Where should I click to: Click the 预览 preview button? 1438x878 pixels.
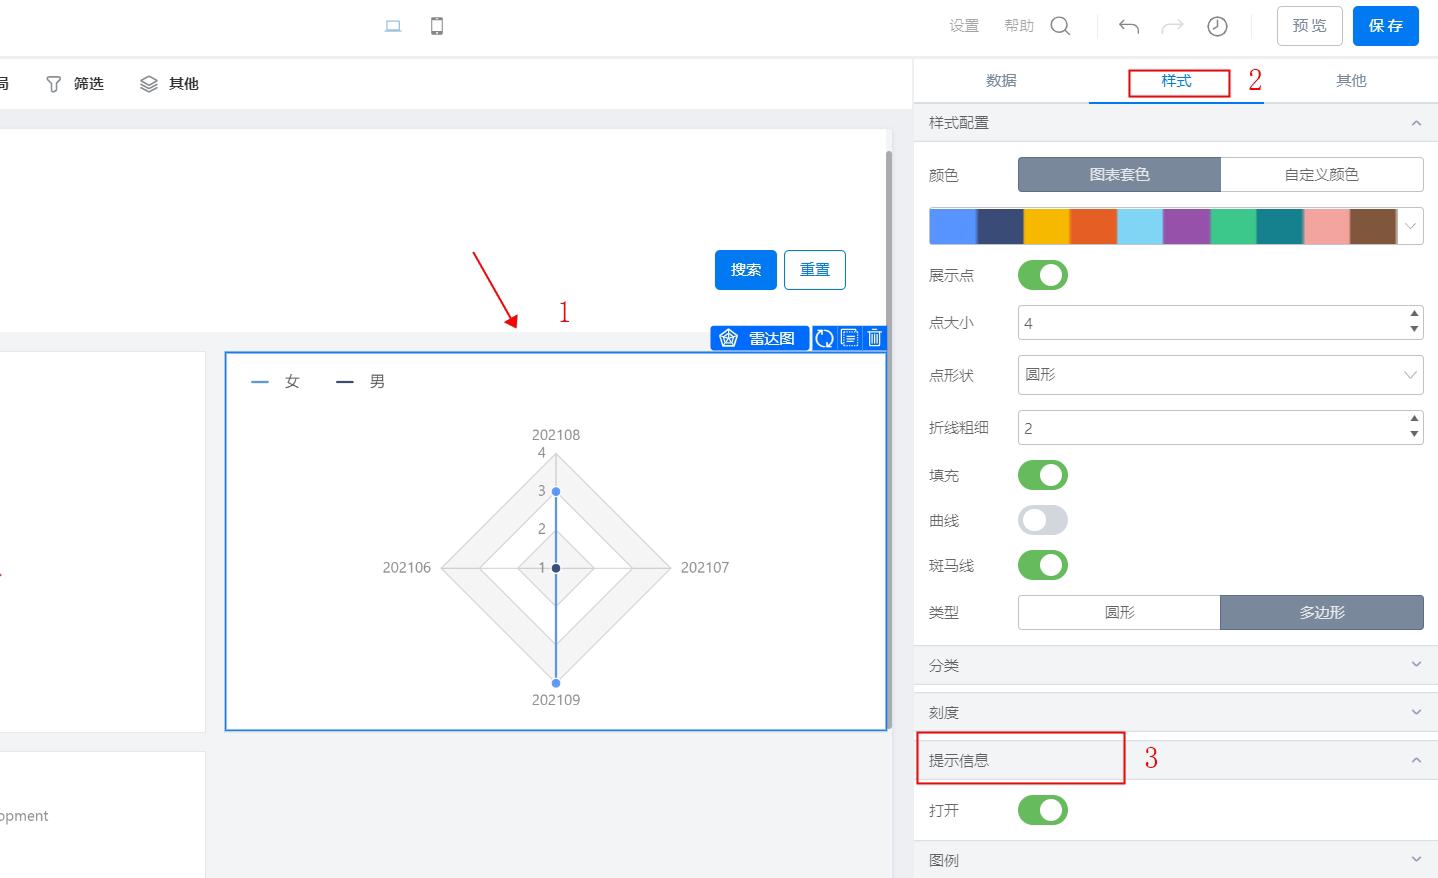point(1310,26)
